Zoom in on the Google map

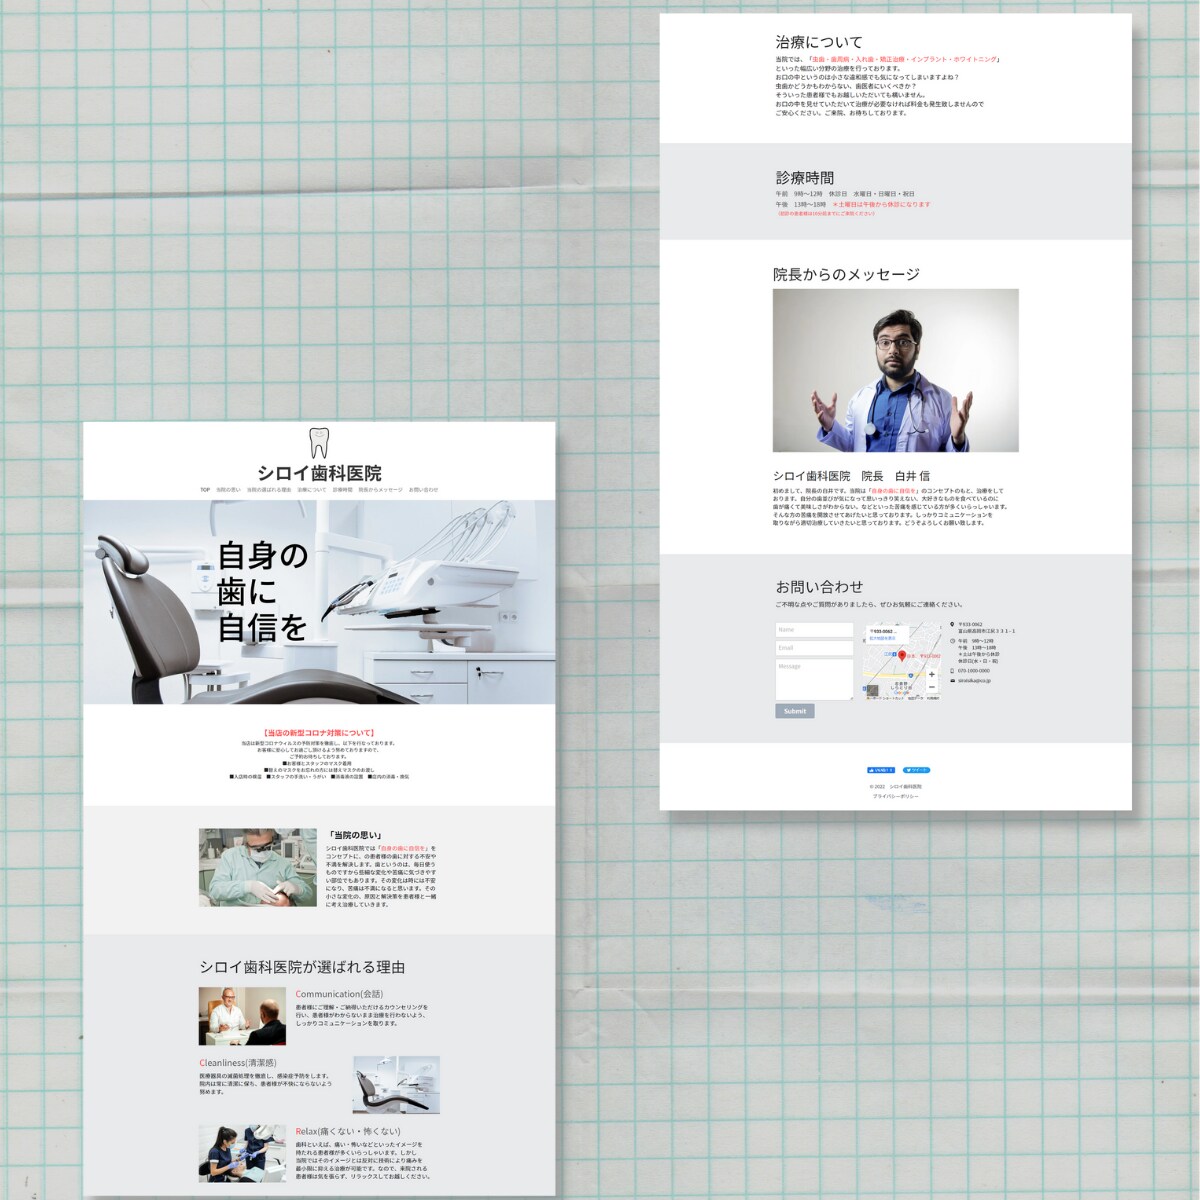[x=932, y=675]
